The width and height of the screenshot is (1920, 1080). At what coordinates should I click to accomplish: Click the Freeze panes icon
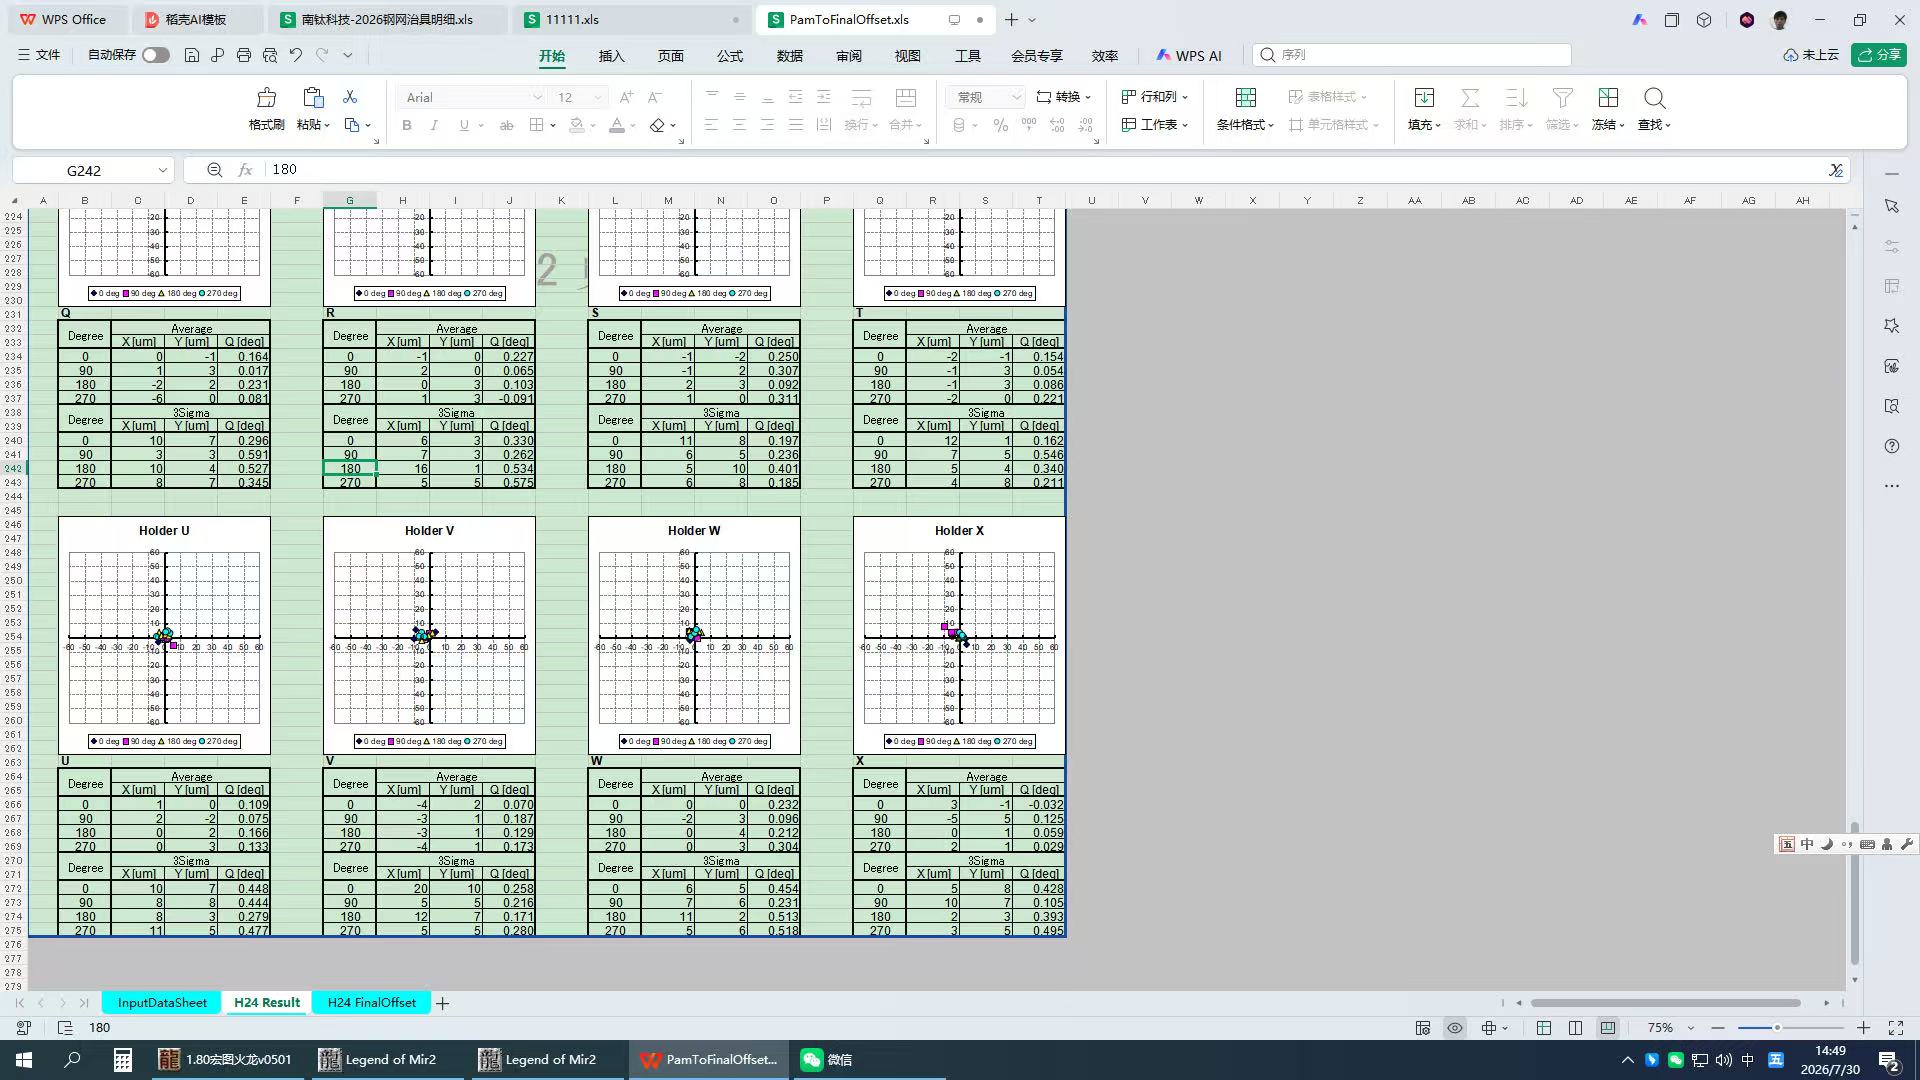pyautogui.click(x=1608, y=98)
